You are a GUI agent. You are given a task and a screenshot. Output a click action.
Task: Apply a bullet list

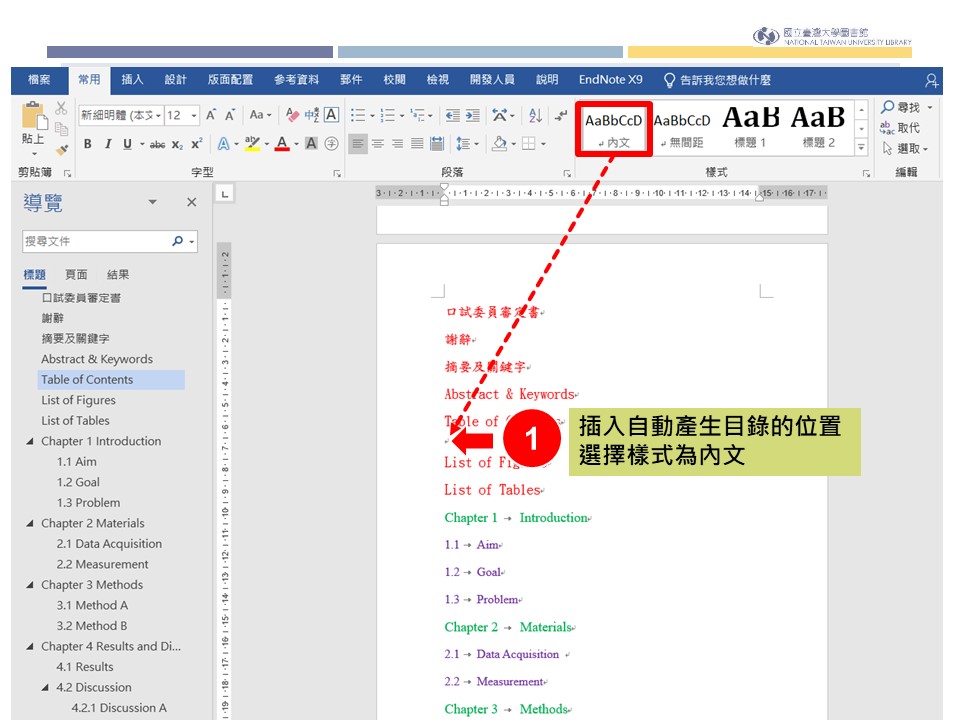click(358, 115)
